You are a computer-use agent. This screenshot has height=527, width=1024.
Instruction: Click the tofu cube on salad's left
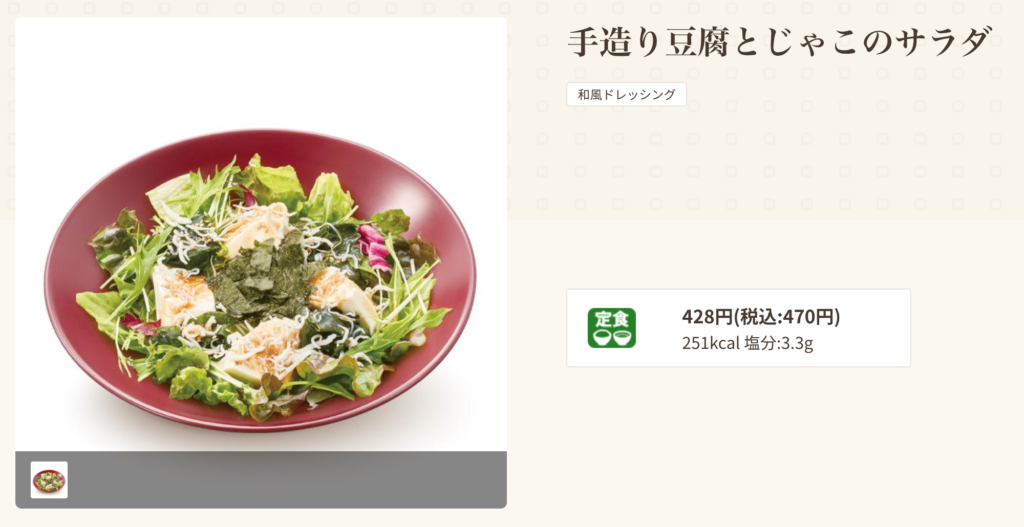pyautogui.click(x=183, y=294)
